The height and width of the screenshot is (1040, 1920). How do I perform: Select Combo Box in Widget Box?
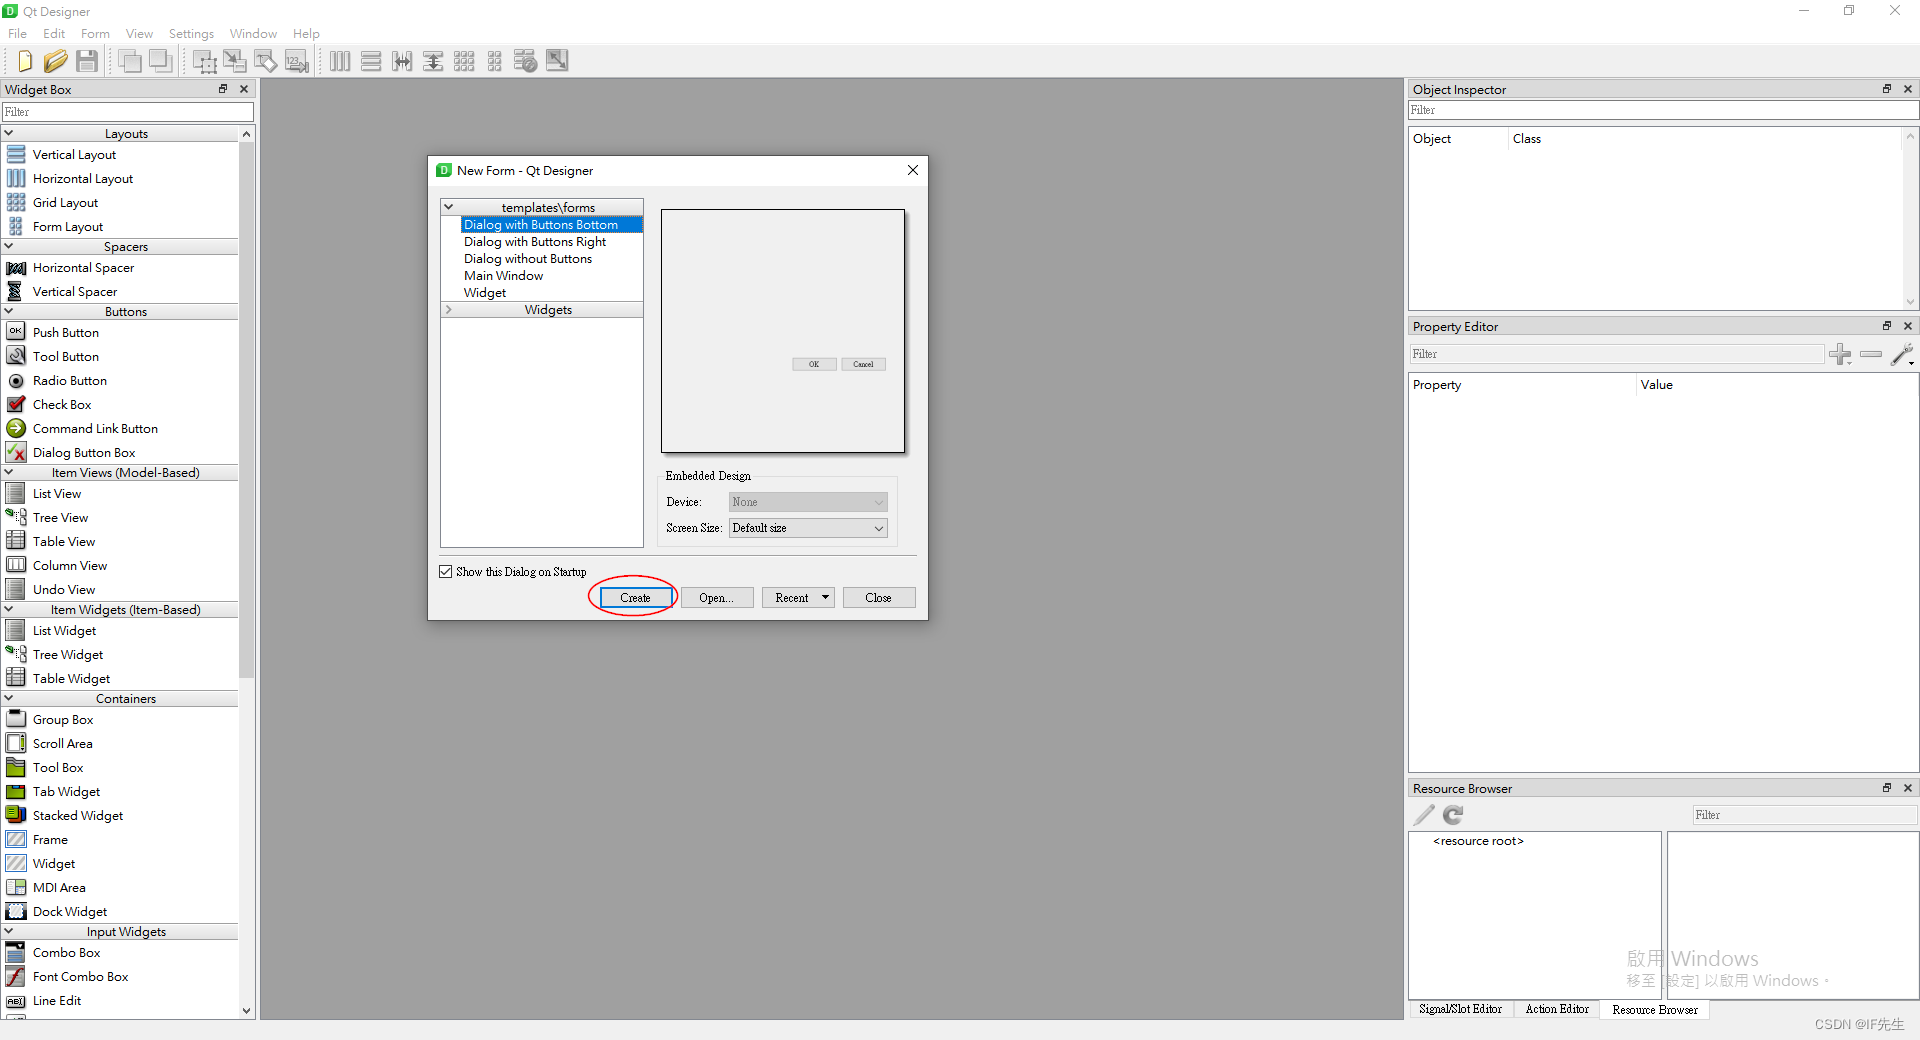pyautogui.click(x=66, y=953)
